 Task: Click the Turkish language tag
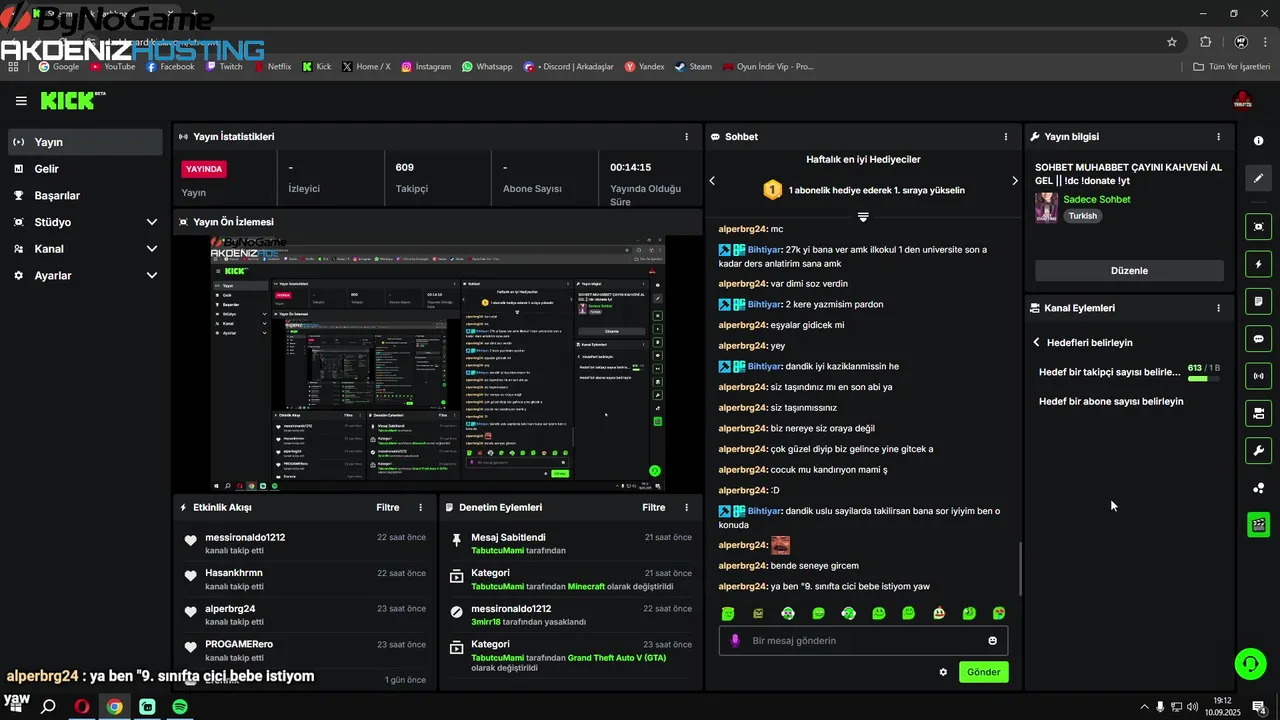(1082, 216)
